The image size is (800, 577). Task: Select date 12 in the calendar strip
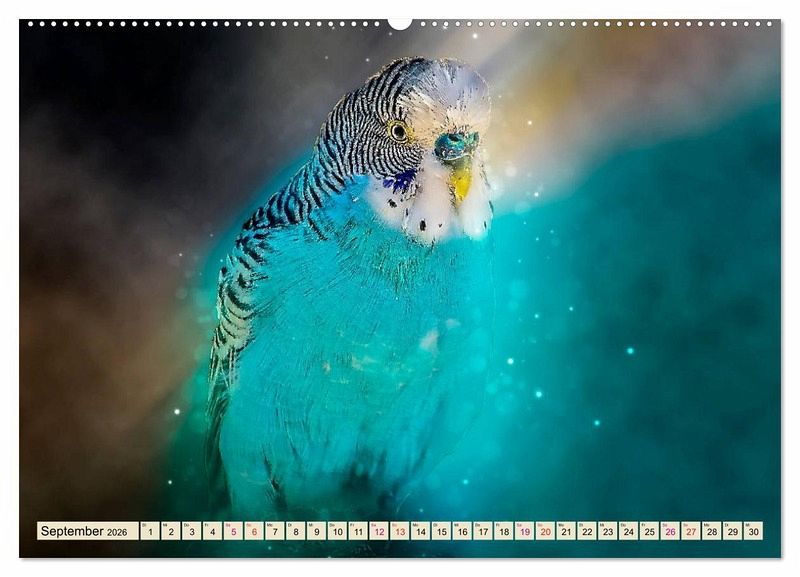coord(379,531)
